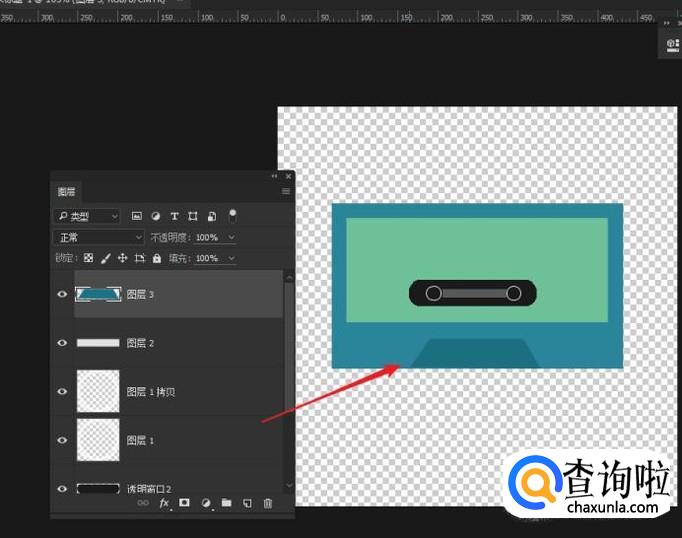
Task: Add a layer mask
Action: coord(184,503)
